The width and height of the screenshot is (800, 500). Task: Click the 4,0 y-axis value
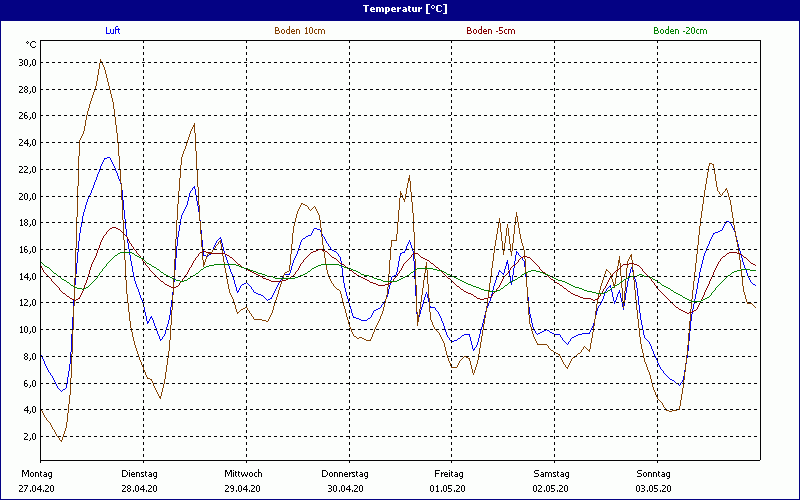(x=29, y=410)
